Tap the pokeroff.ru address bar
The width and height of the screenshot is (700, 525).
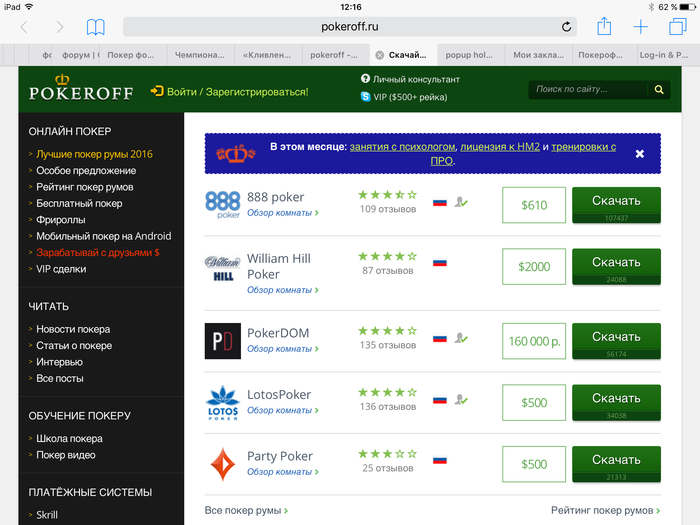point(350,27)
